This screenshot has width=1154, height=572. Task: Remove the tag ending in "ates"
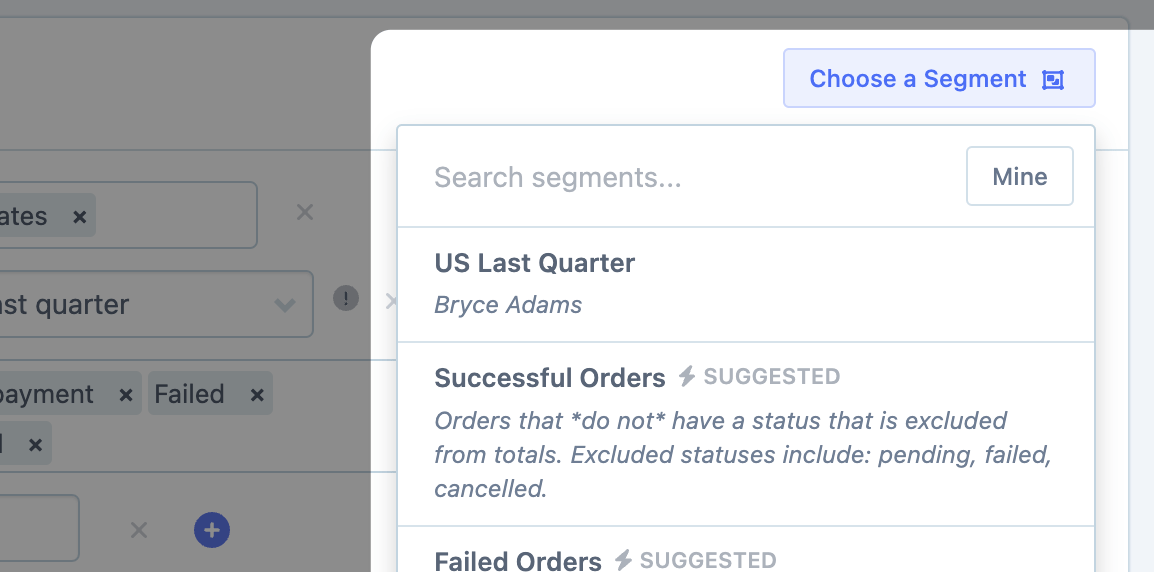(80, 216)
